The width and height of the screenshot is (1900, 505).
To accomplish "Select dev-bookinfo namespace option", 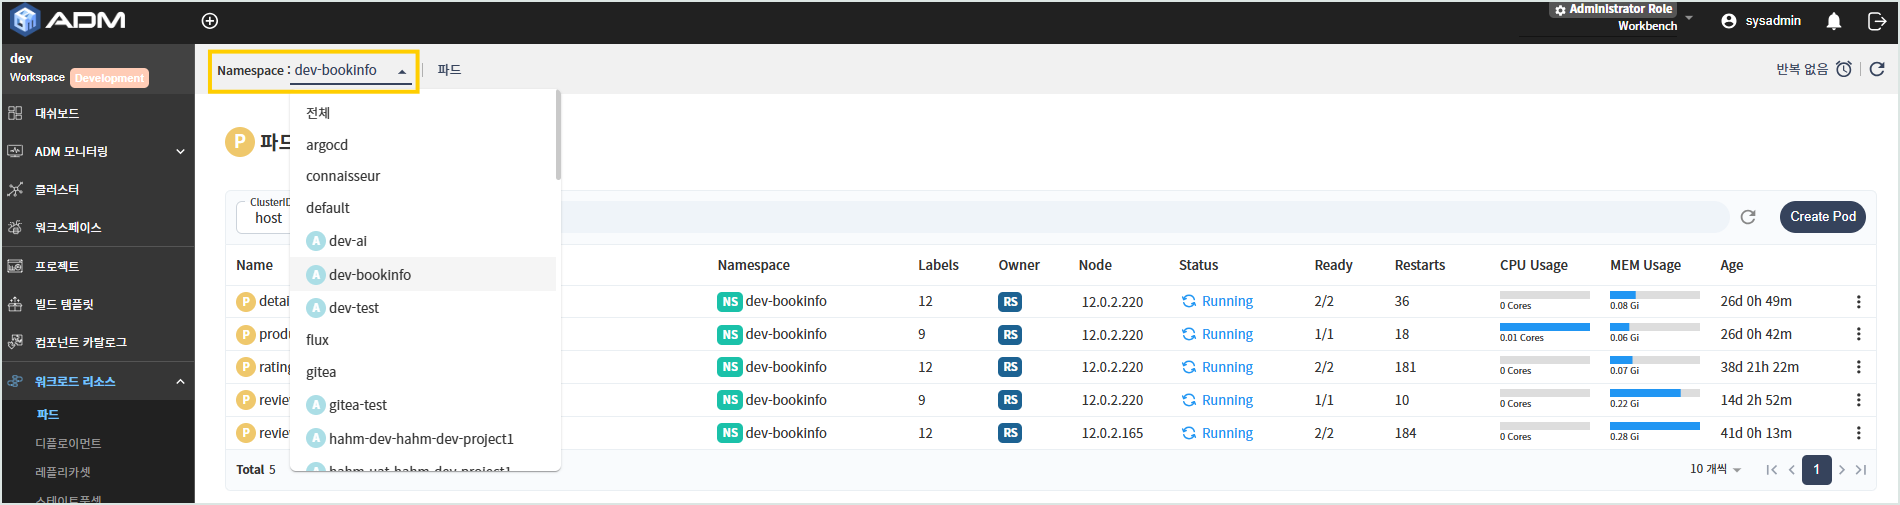I will pyautogui.click(x=424, y=275).
